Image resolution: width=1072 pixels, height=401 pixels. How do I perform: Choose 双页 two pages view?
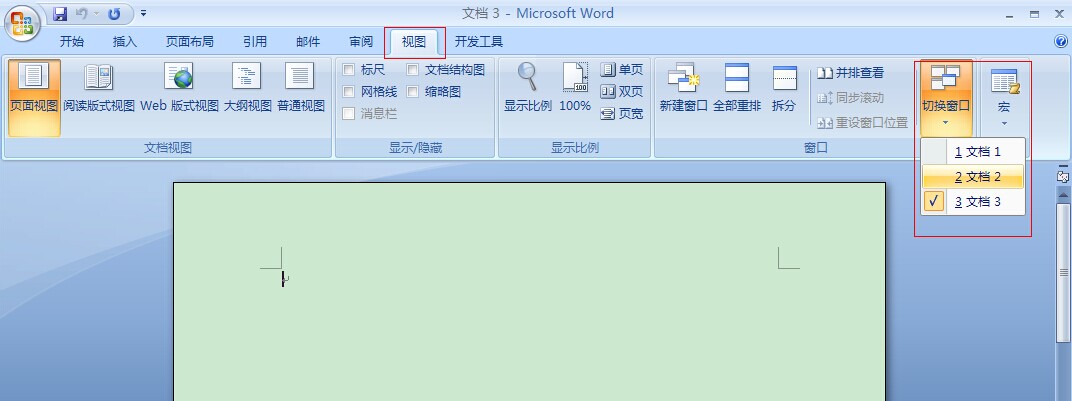click(x=621, y=92)
